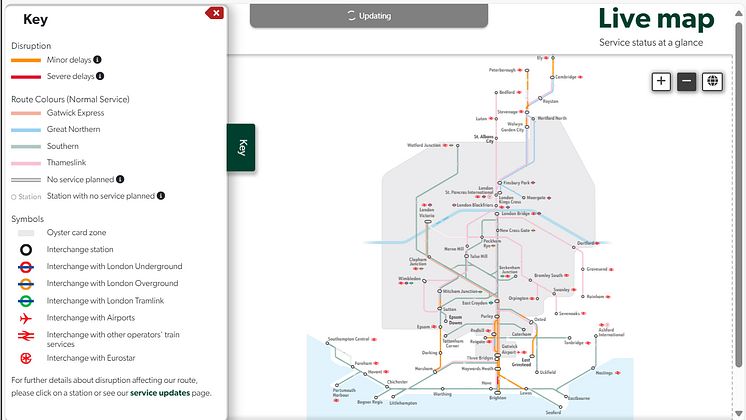Click the Interchange with Eurostar symbol
The image size is (746, 420).
[27, 357]
